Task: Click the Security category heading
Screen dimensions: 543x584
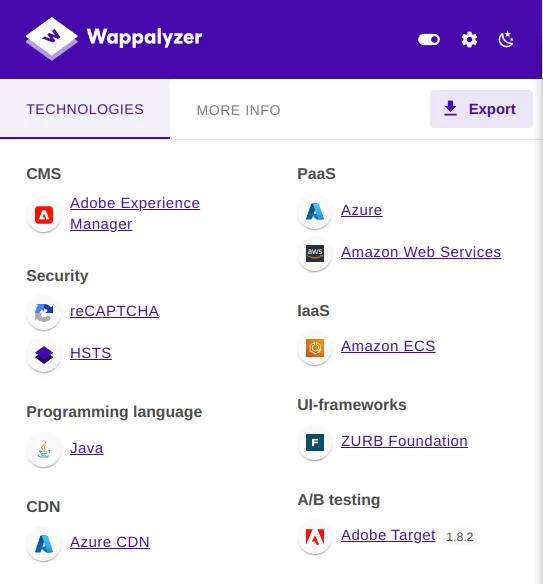Action: pos(57,276)
